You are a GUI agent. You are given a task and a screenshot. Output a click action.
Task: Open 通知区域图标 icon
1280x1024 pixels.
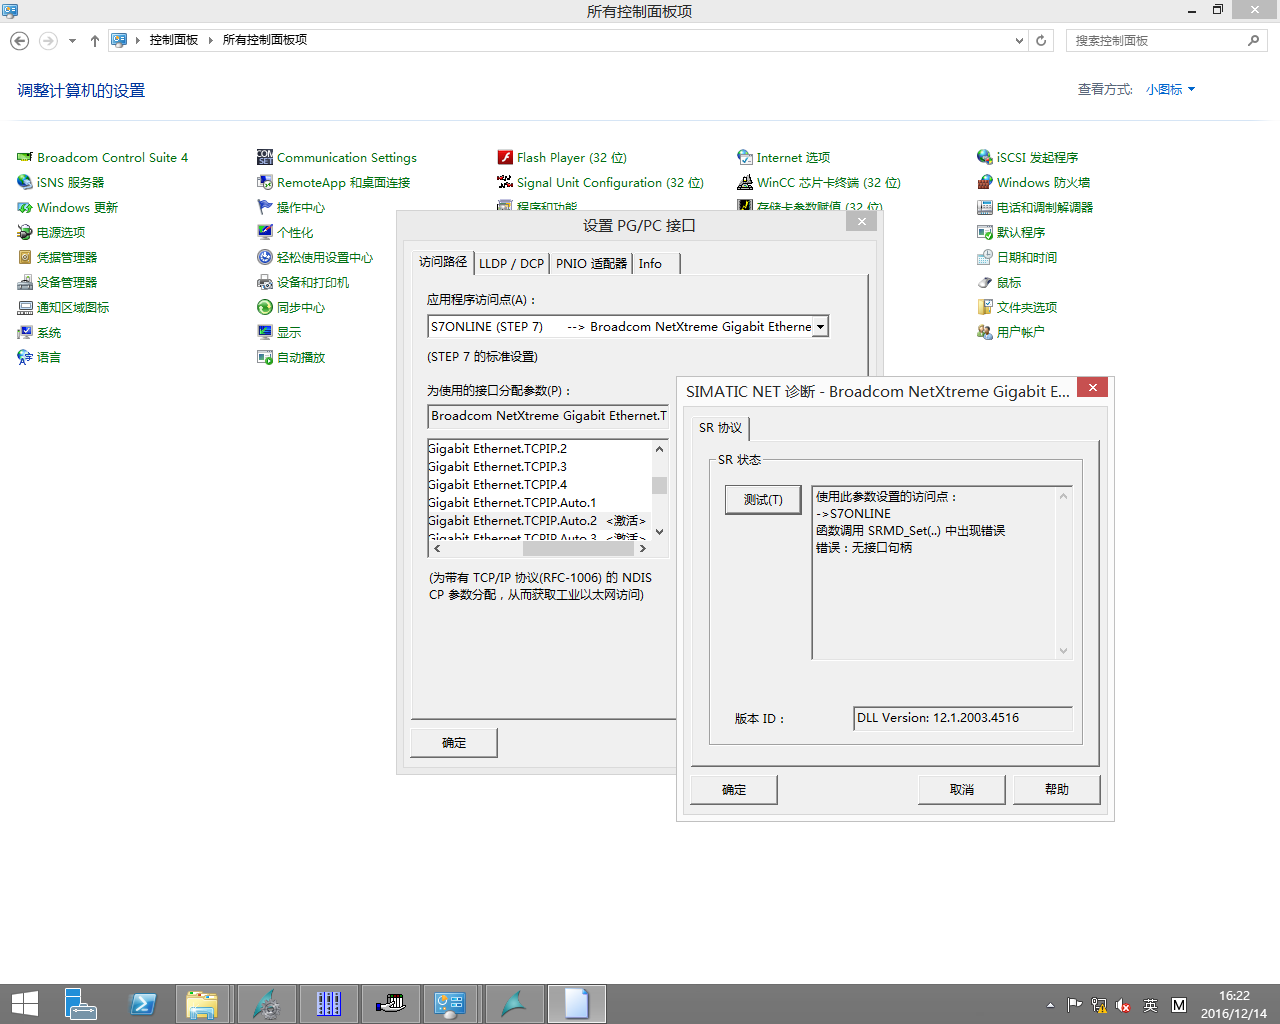pyautogui.click(x=25, y=308)
